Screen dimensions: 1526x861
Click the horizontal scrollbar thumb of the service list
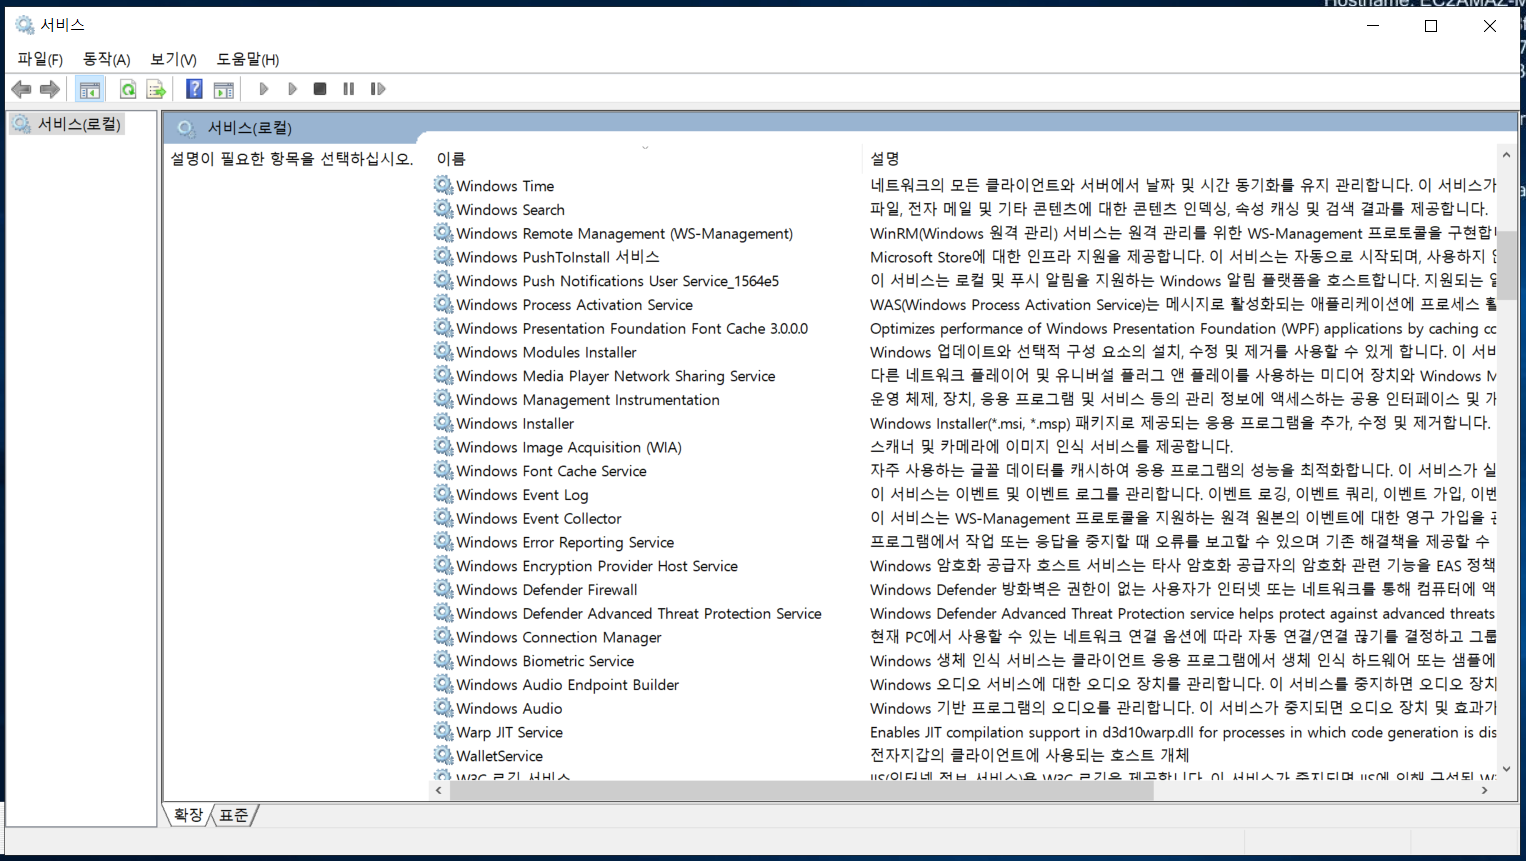801,790
